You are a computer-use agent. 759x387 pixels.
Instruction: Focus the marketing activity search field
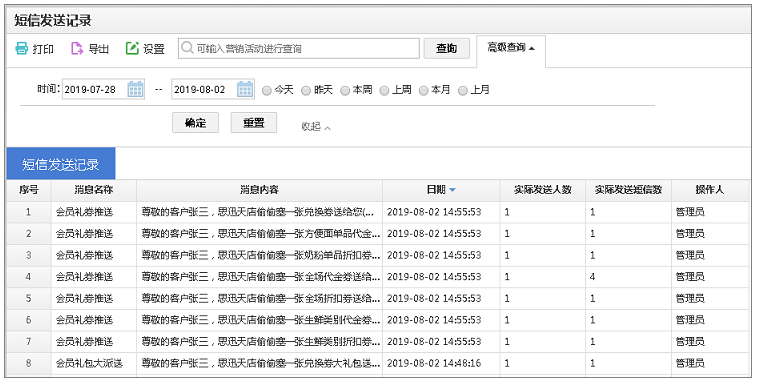pos(299,48)
